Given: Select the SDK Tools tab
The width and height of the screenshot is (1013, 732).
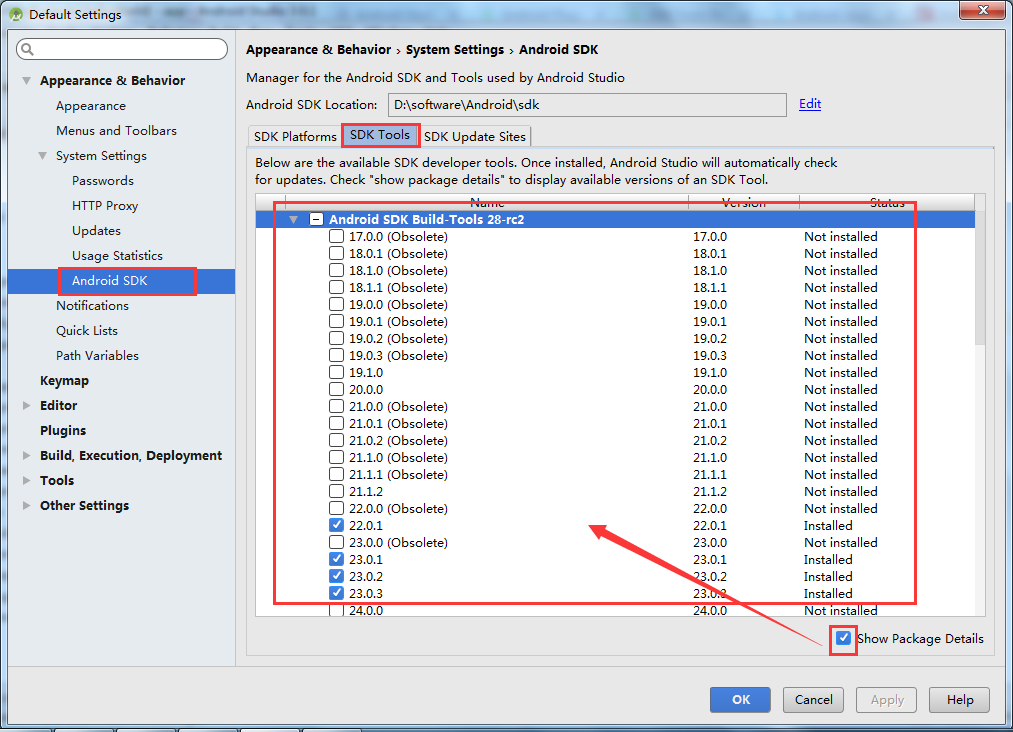Looking at the screenshot, I should (x=380, y=135).
